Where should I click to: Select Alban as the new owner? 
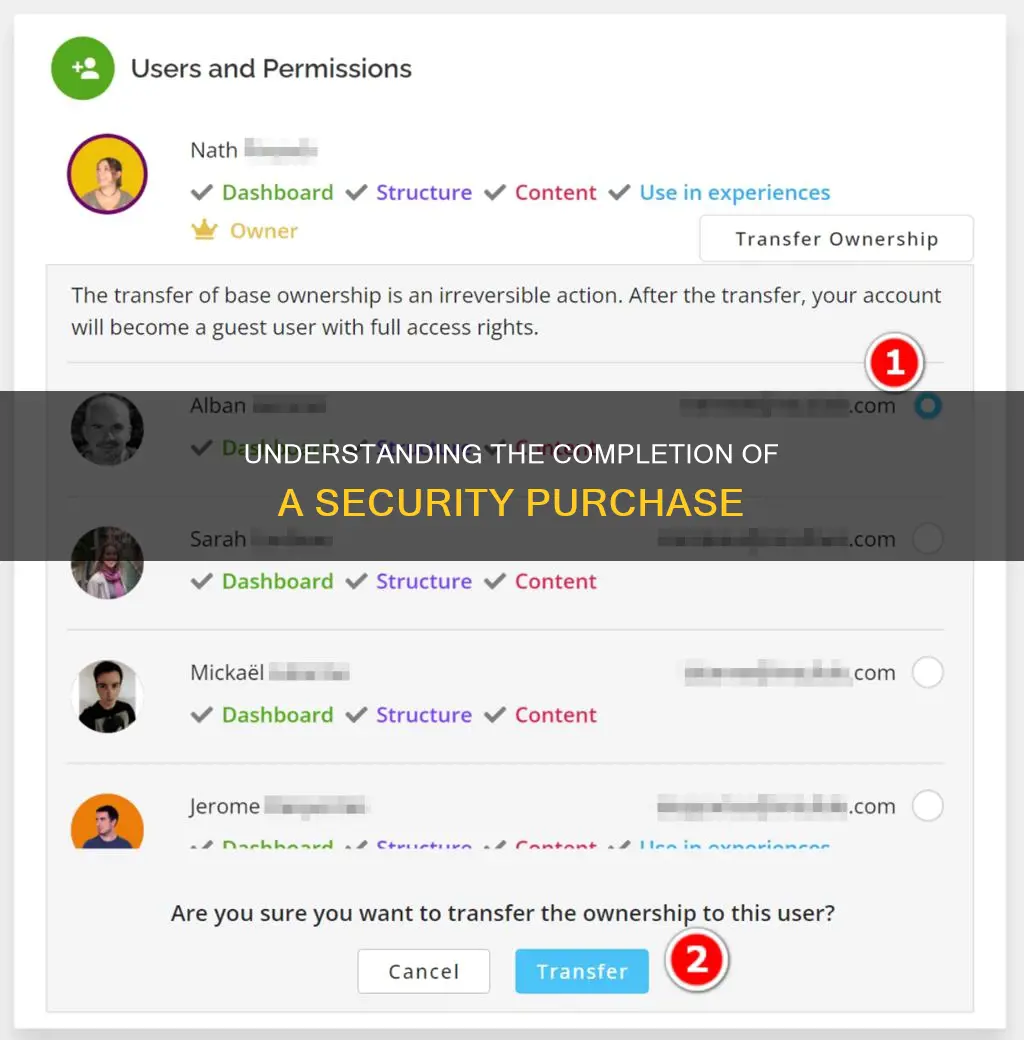928,405
